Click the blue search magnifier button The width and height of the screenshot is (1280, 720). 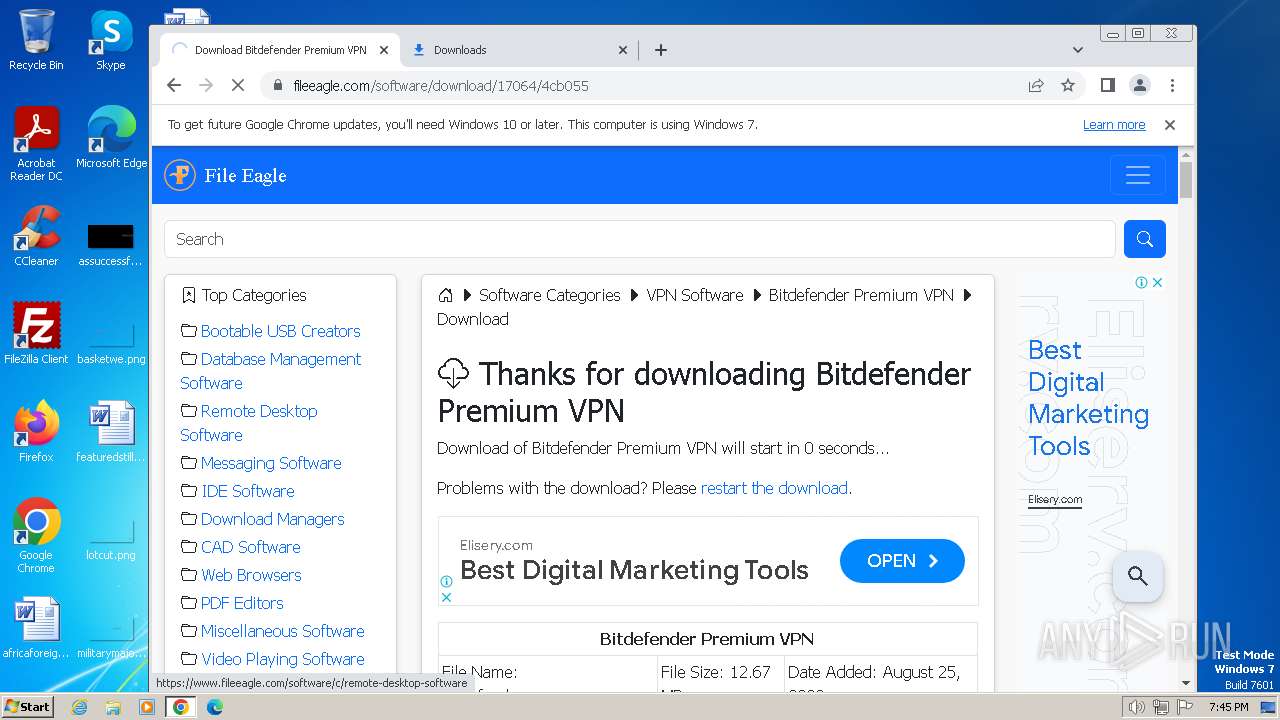click(x=1145, y=239)
